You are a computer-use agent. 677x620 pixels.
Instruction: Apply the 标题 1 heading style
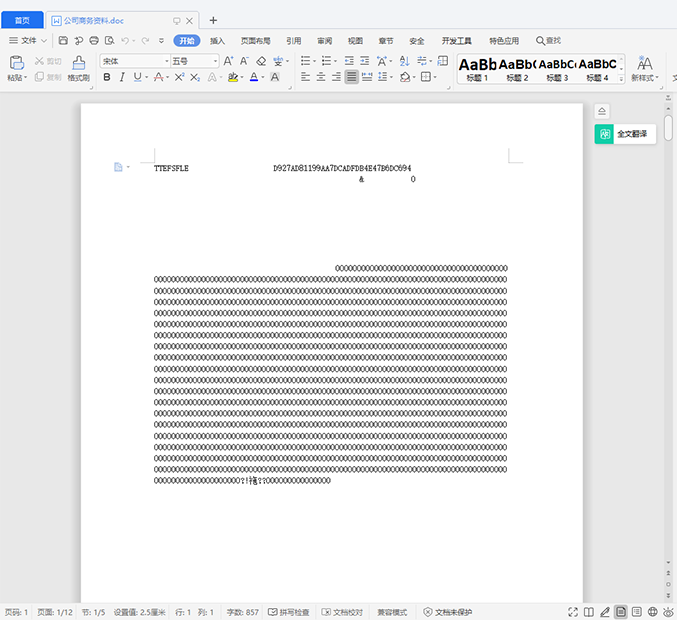point(477,69)
